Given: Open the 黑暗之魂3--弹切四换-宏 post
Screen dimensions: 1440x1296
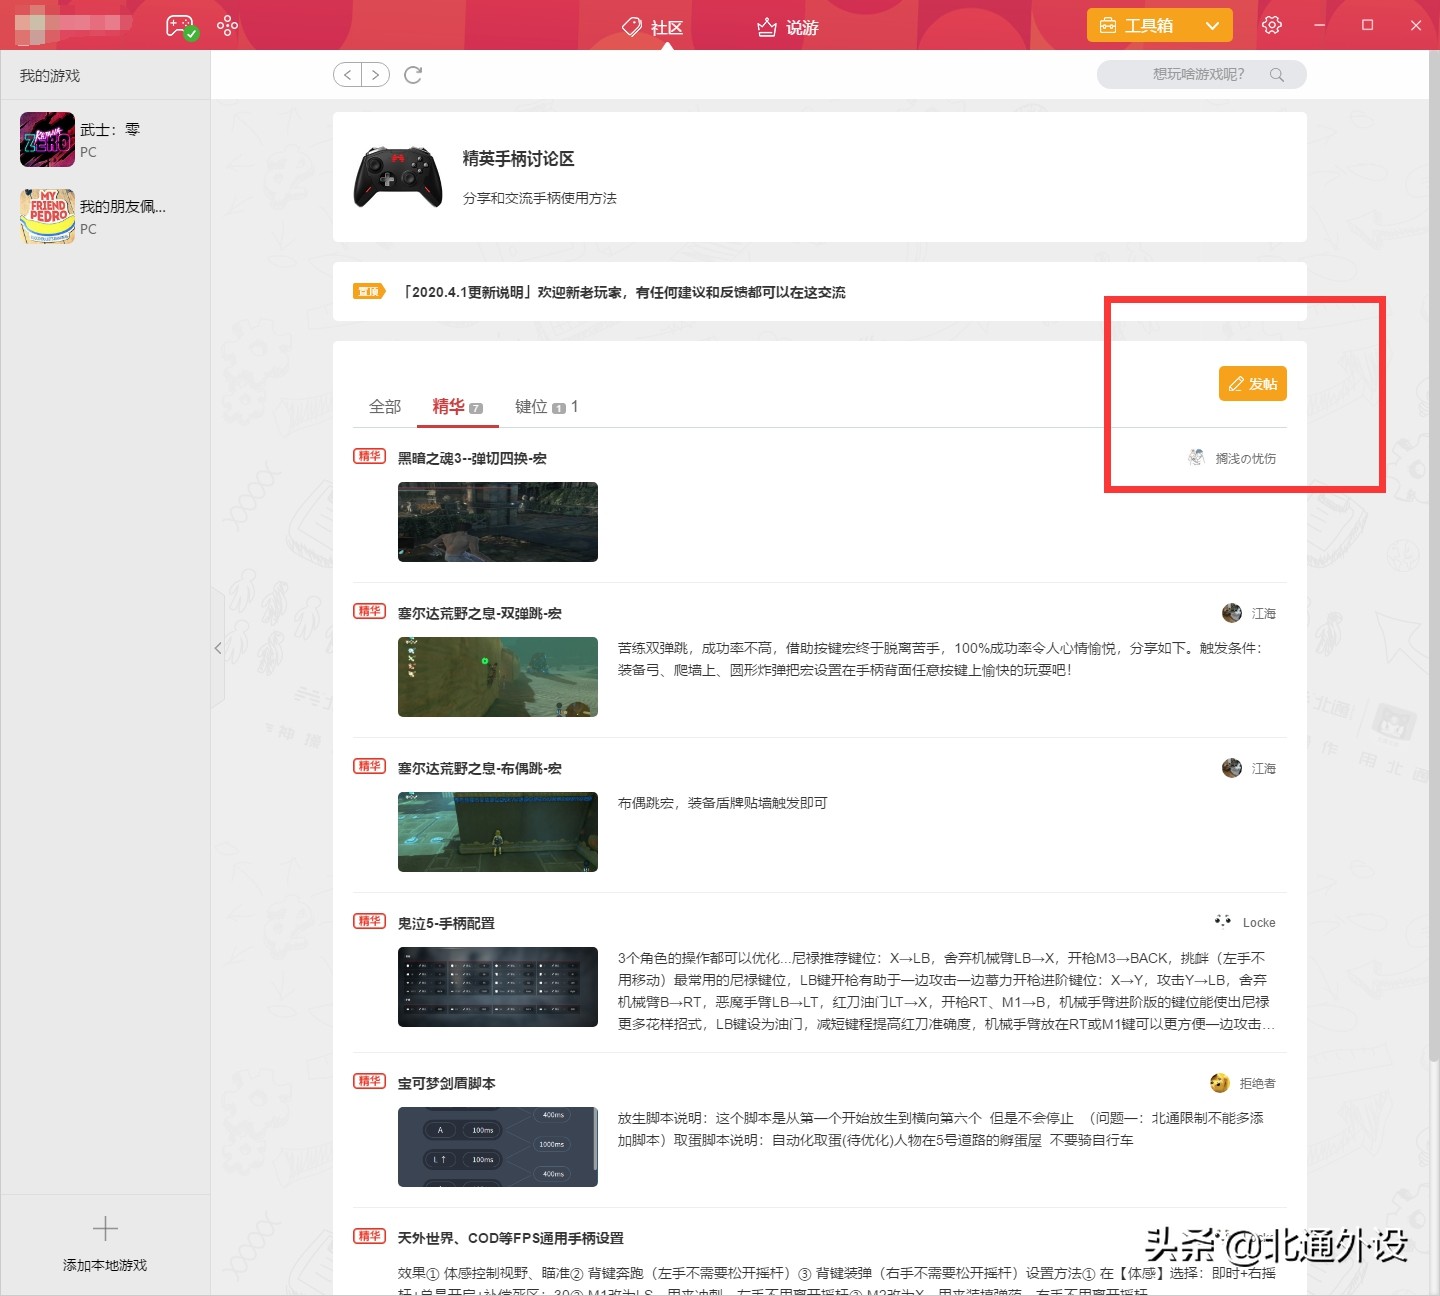Looking at the screenshot, I should coord(472,458).
